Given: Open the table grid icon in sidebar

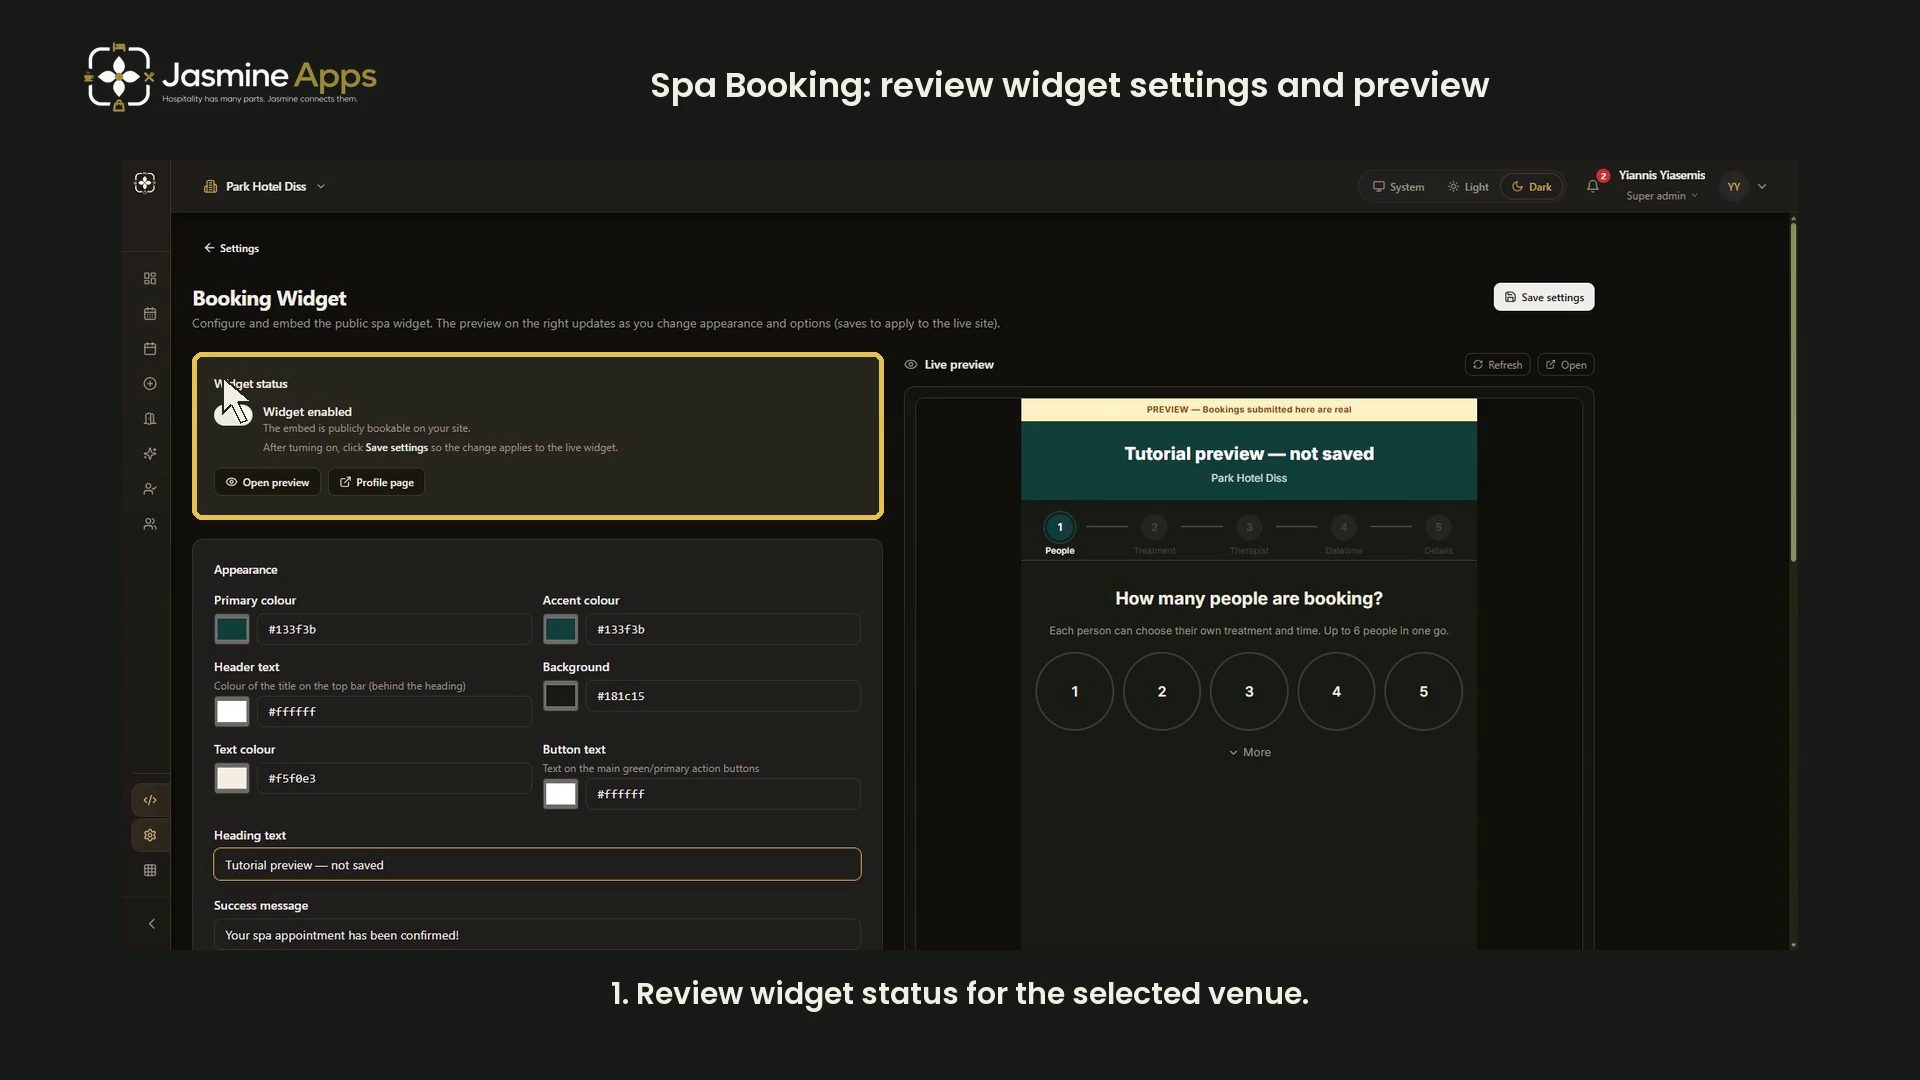Looking at the screenshot, I should pyautogui.click(x=150, y=870).
